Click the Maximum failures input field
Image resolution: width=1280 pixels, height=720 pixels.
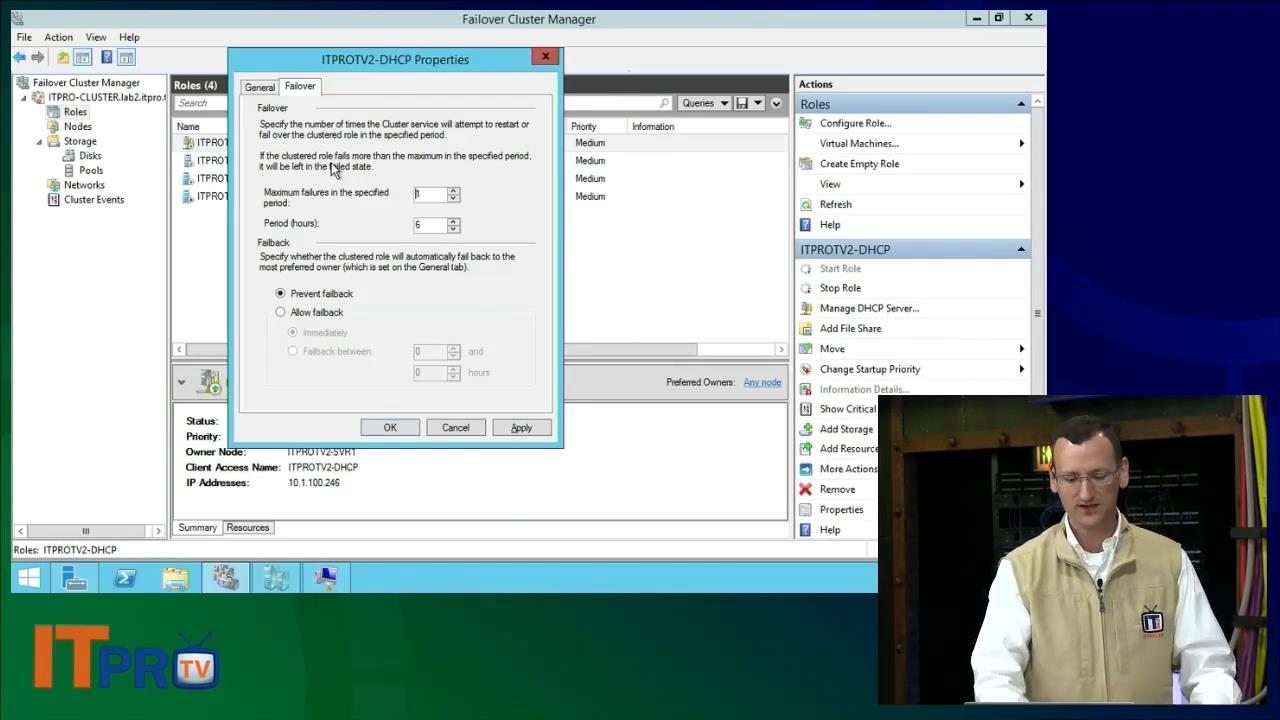(430, 194)
